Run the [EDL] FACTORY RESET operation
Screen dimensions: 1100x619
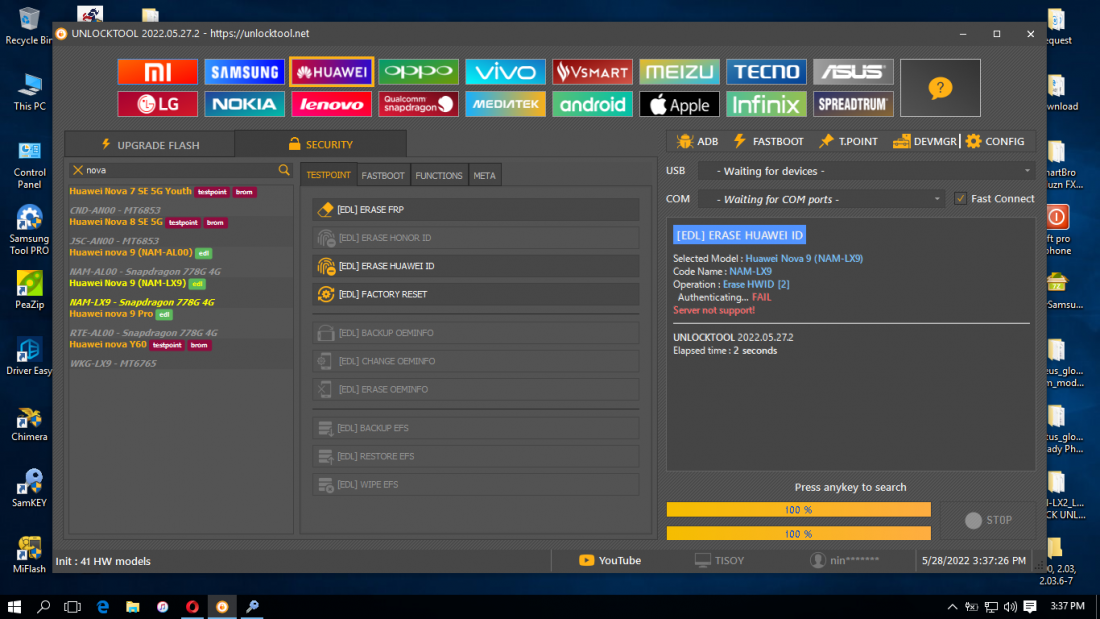click(x=476, y=294)
